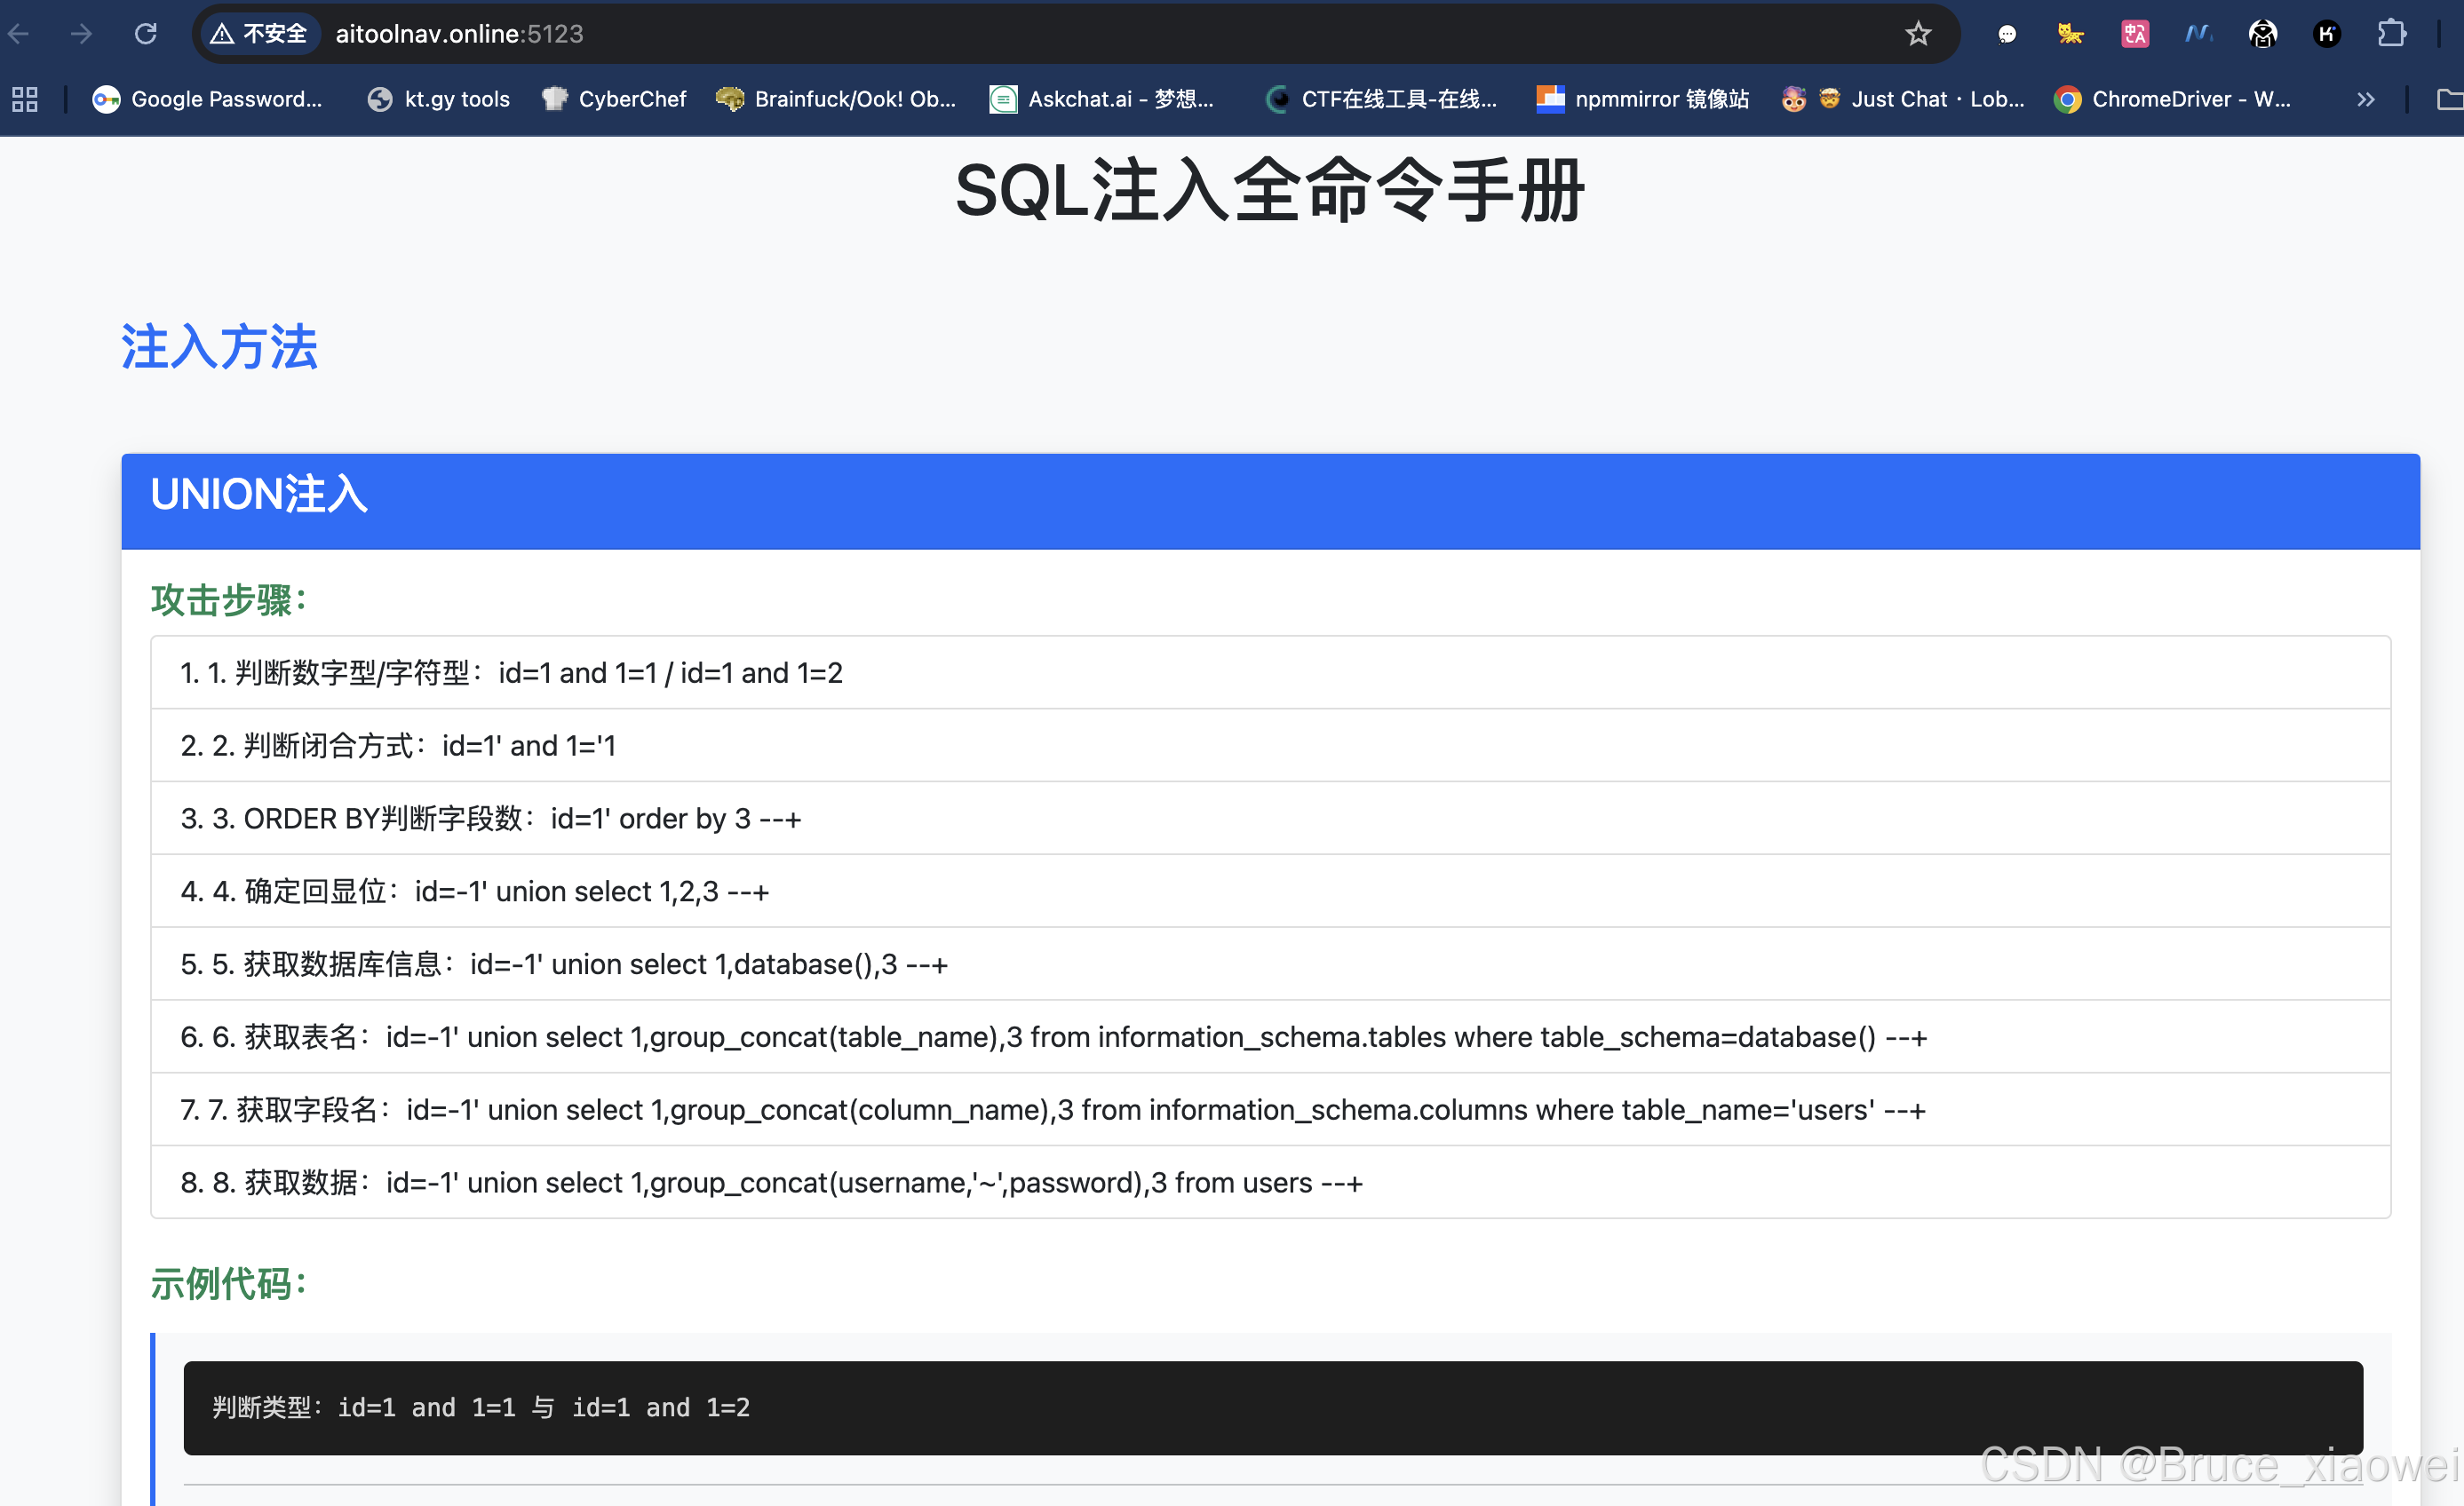Click the UNION注入 blue section header
The height and width of the screenshot is (1506, 2464).
[1270, 500]
